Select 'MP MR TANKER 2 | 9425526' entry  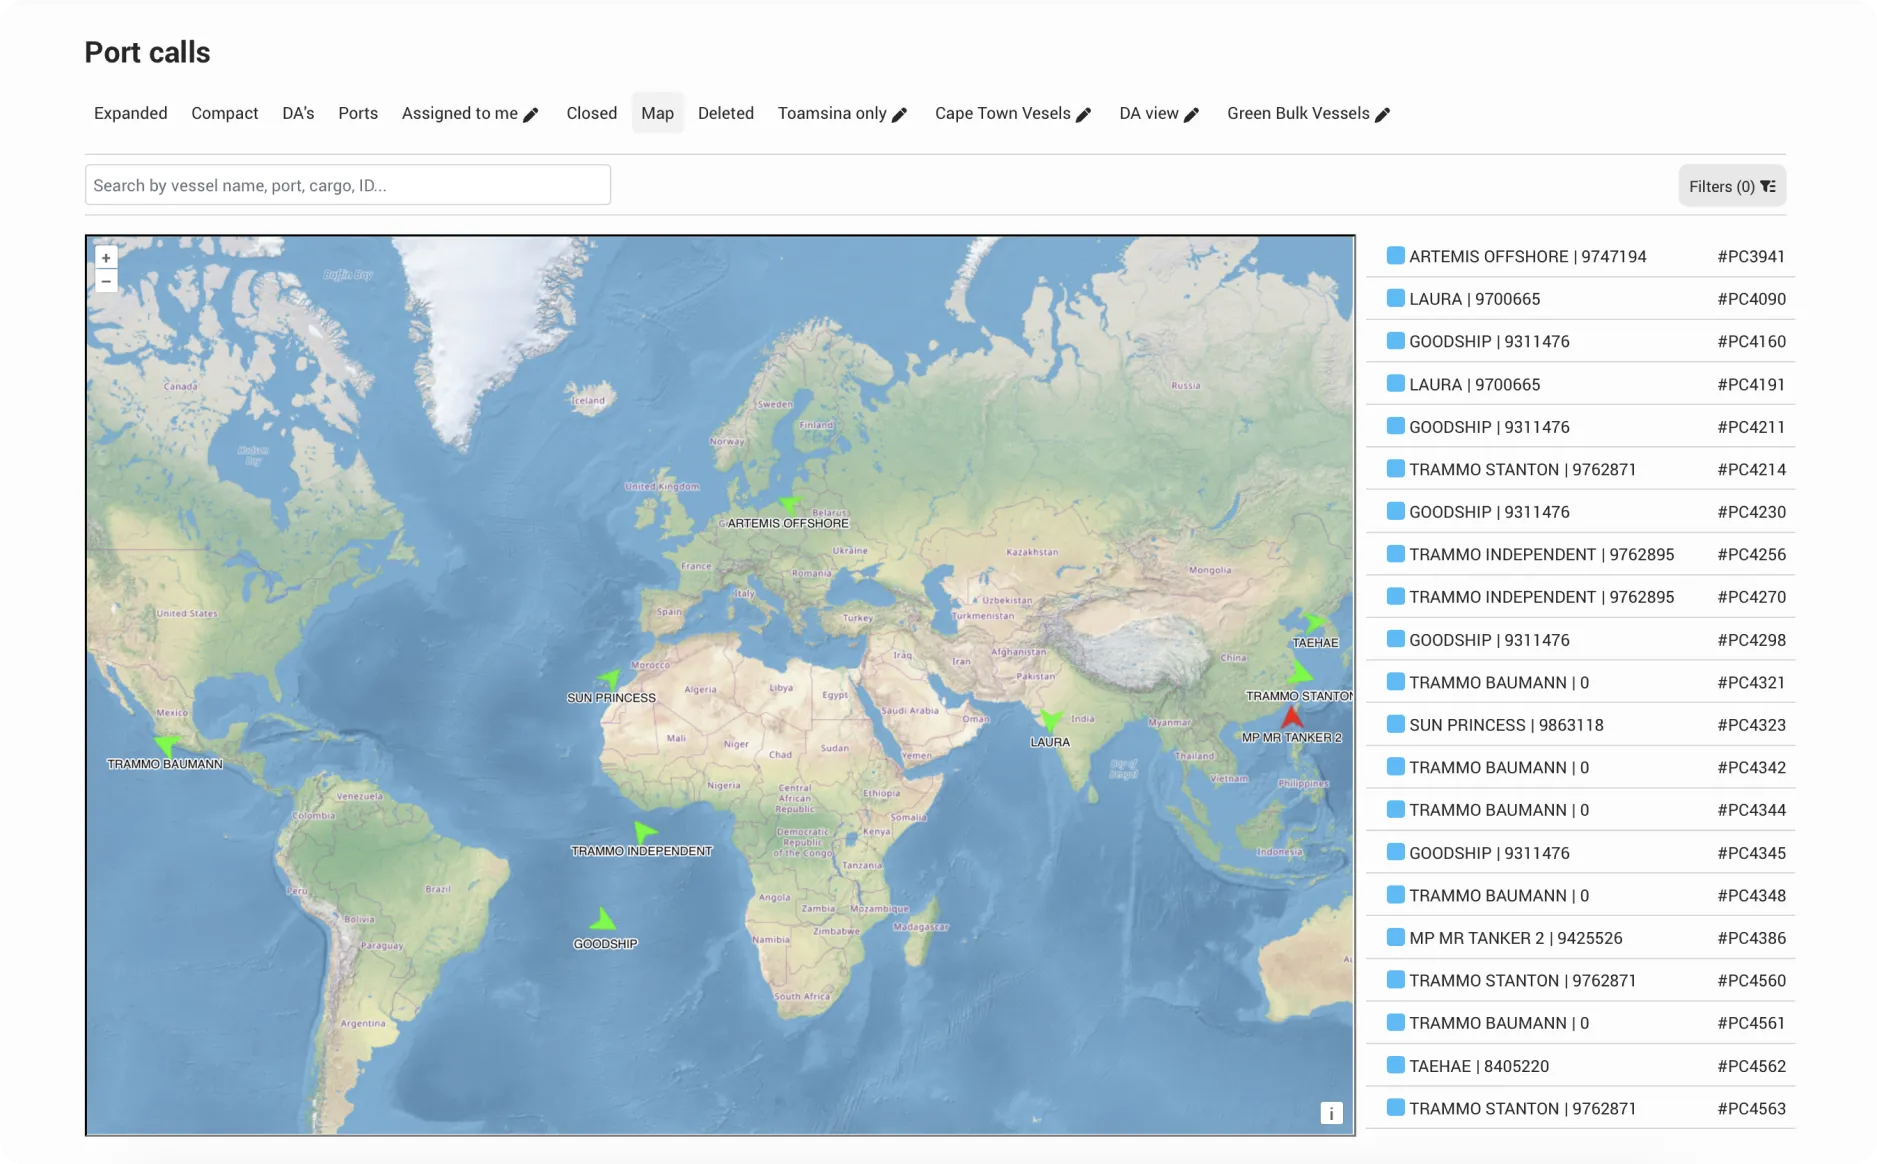point(1516,938)
